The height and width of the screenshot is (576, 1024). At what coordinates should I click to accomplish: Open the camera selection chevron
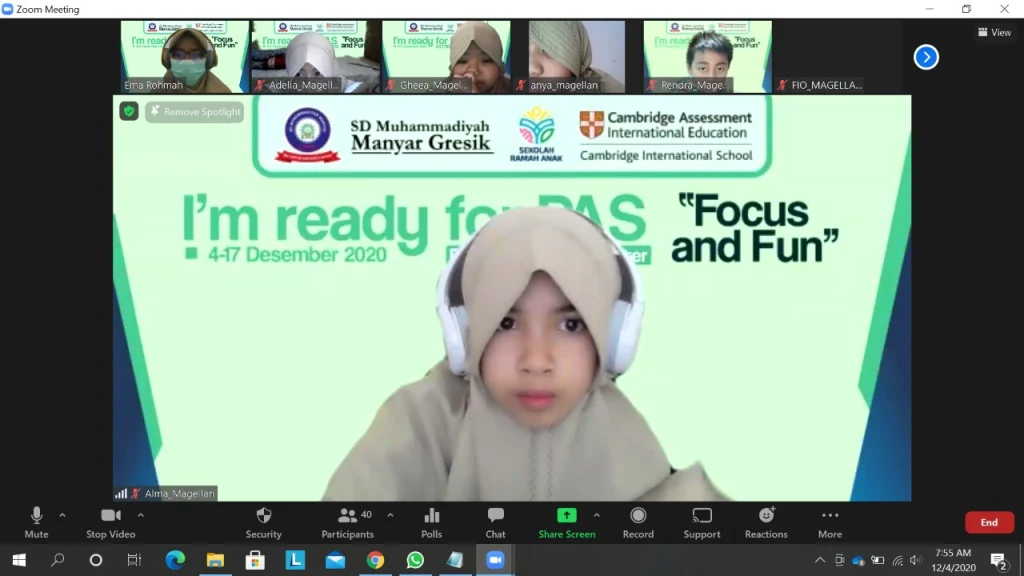click(x=140, y=517)
